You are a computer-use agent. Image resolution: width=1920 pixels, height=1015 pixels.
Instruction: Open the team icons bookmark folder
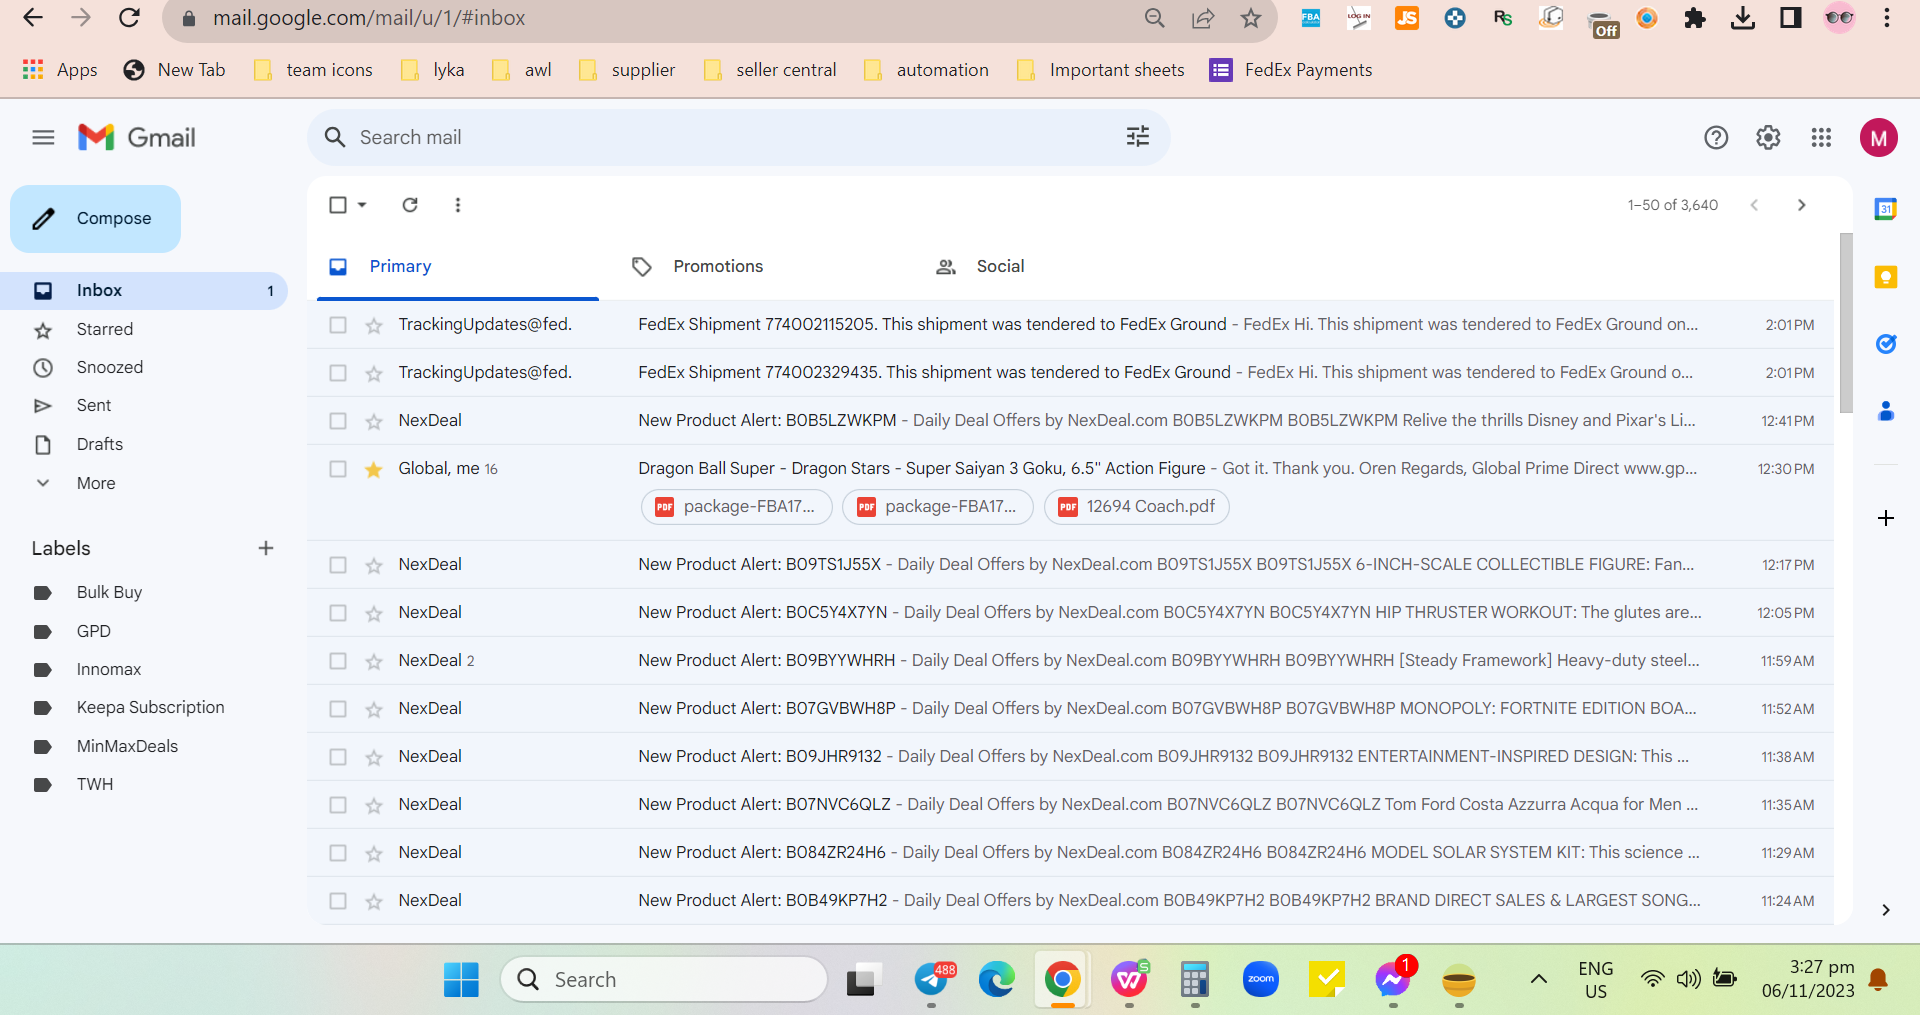coord(313,70)
